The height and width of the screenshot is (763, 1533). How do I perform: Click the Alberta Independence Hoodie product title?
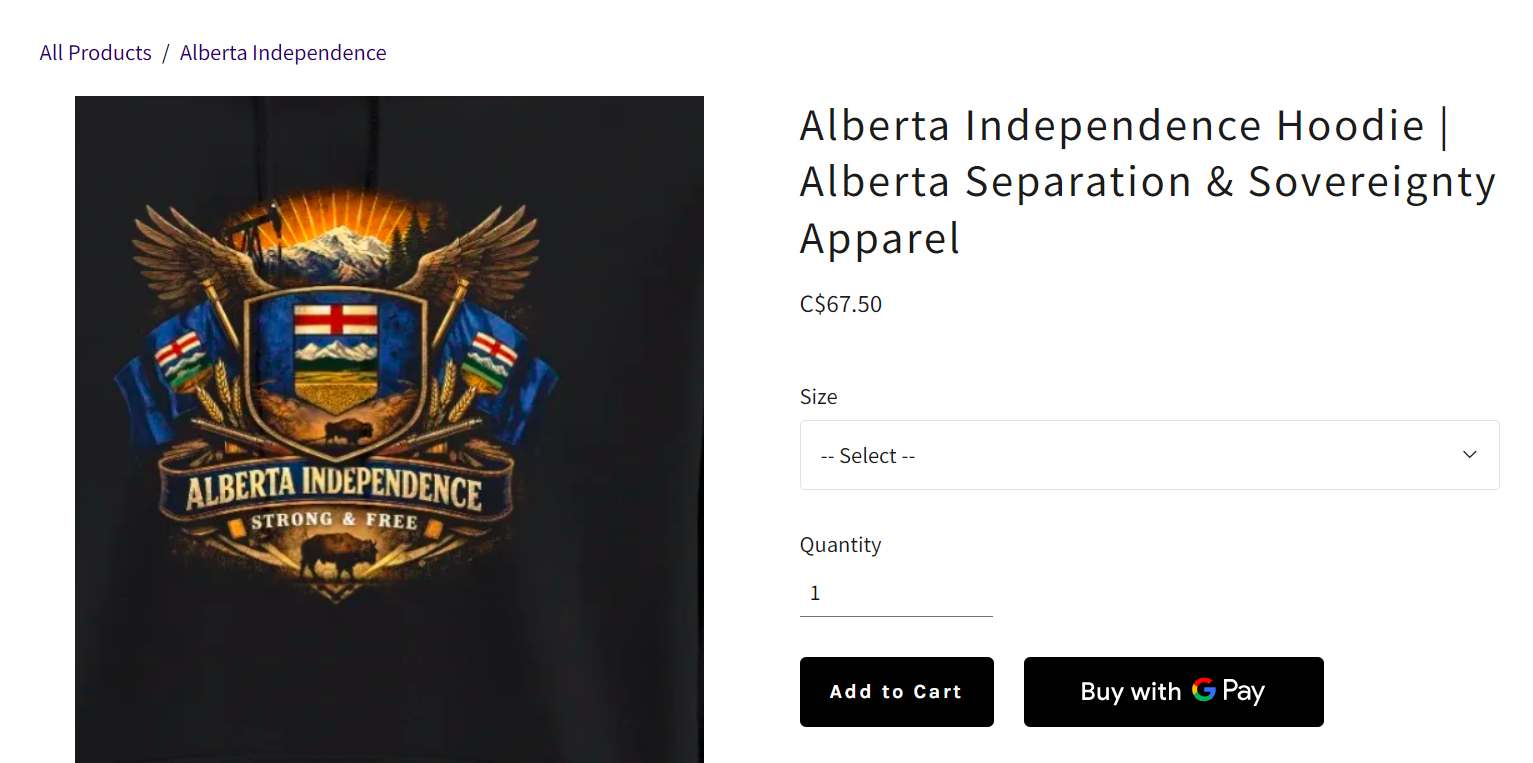(x=1148, y=182)
